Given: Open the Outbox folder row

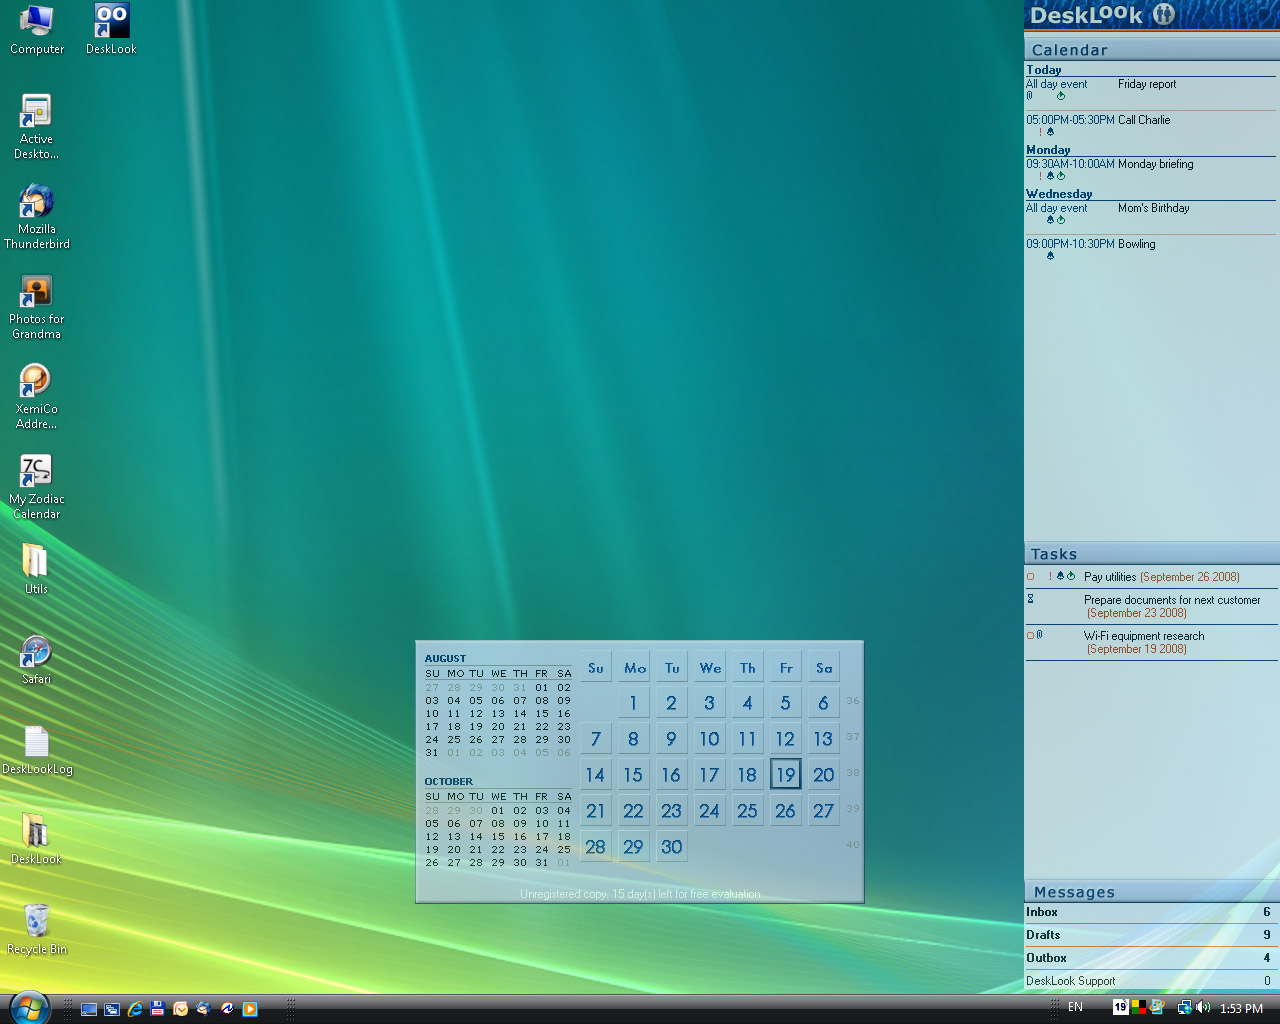Looking at the screenshot, I should coord(1151,958).
